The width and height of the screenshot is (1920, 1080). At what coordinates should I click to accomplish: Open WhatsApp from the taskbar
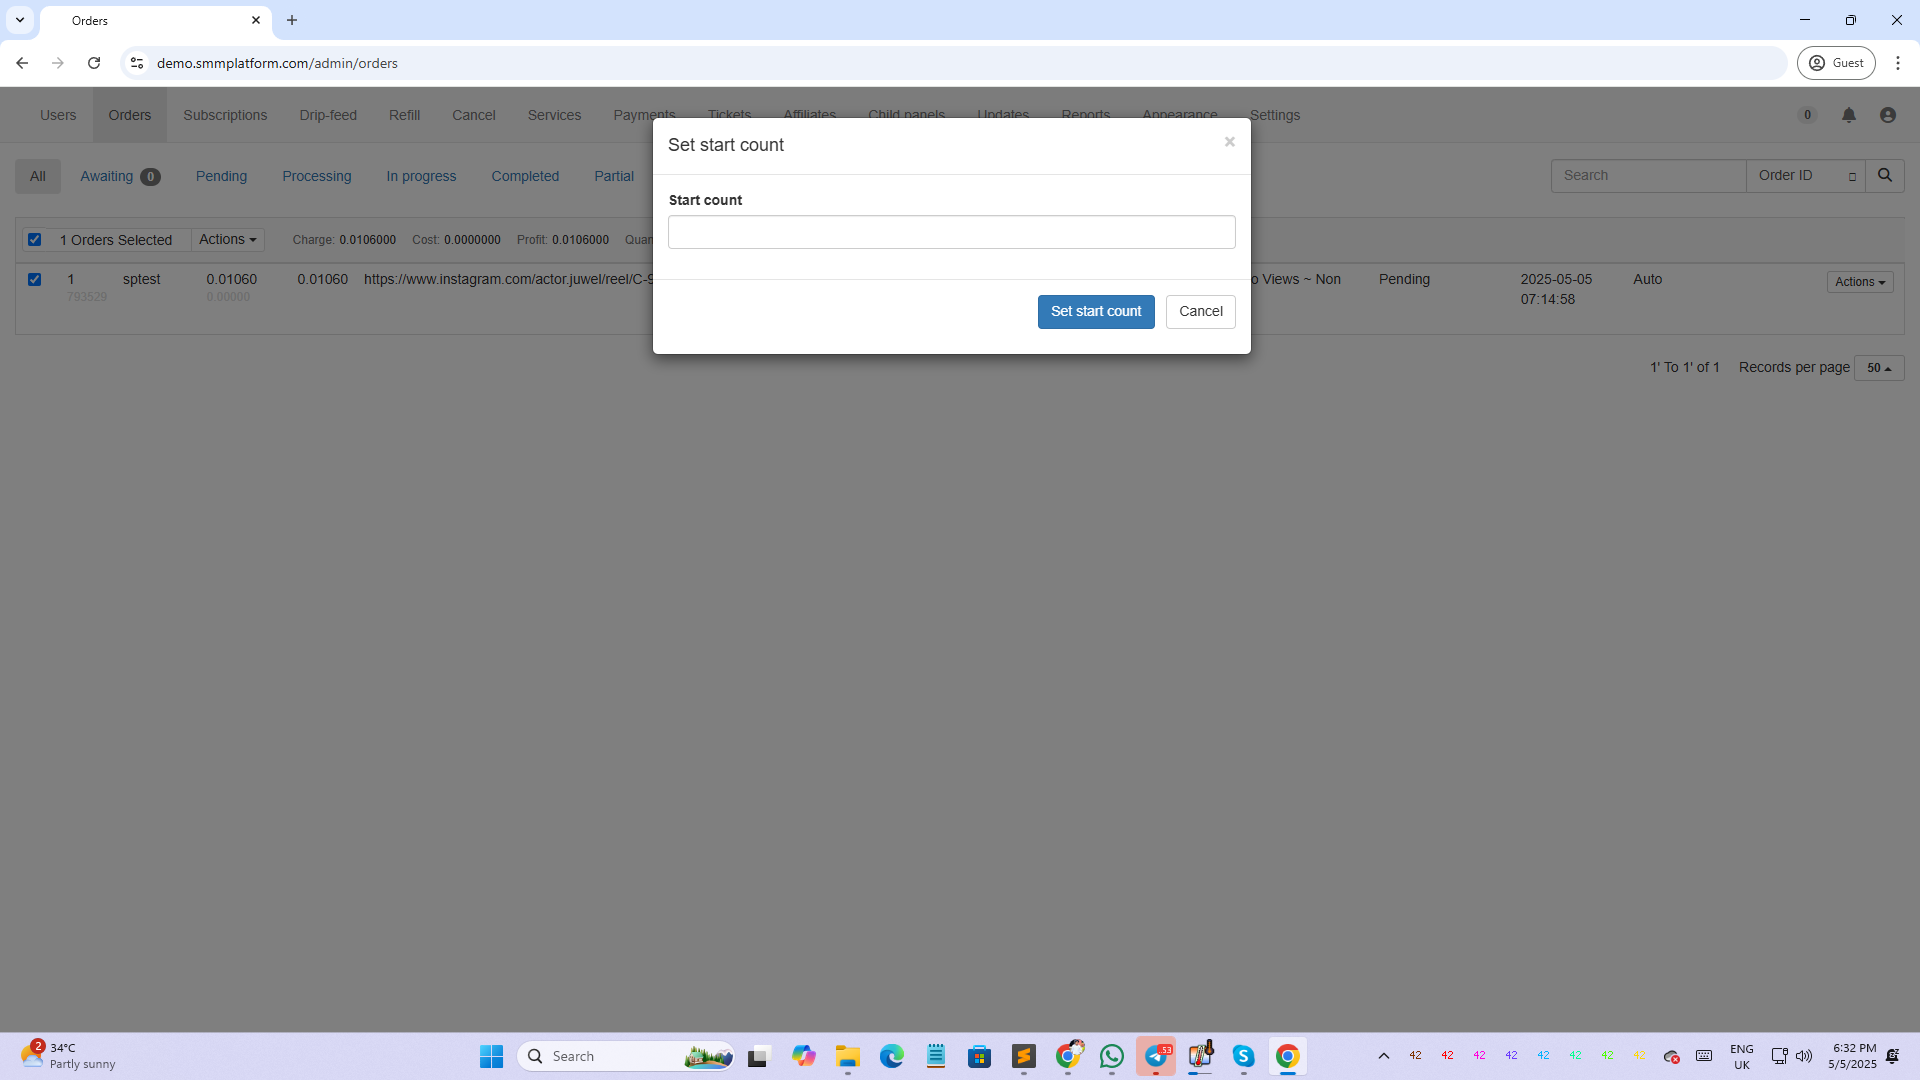pyautogui.click(x=1111, y=1056)
